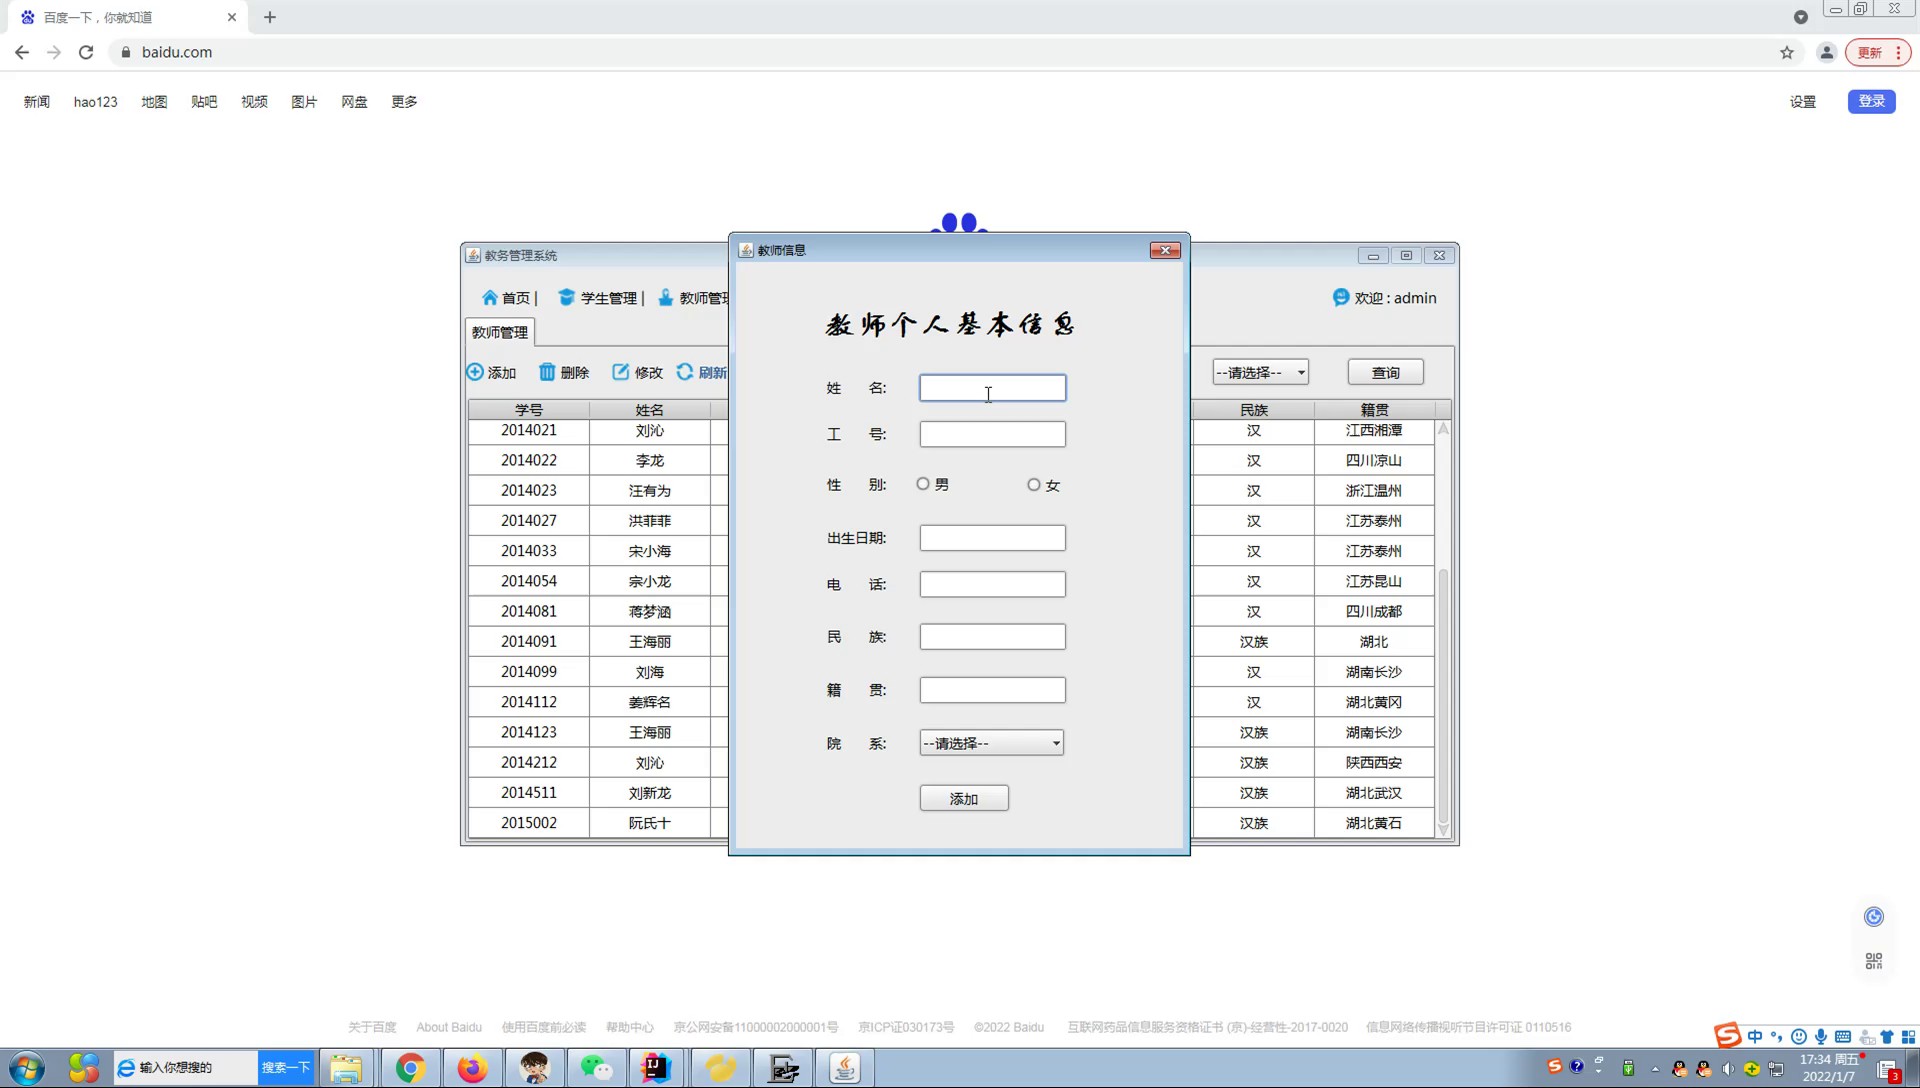Click the 籍贯 column header
This screenshot has height=1088, width=1920.
1374,410
